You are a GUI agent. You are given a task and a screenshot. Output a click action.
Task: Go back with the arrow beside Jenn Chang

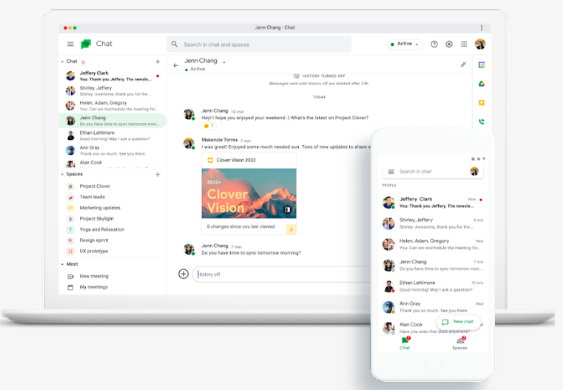point(176,65)
